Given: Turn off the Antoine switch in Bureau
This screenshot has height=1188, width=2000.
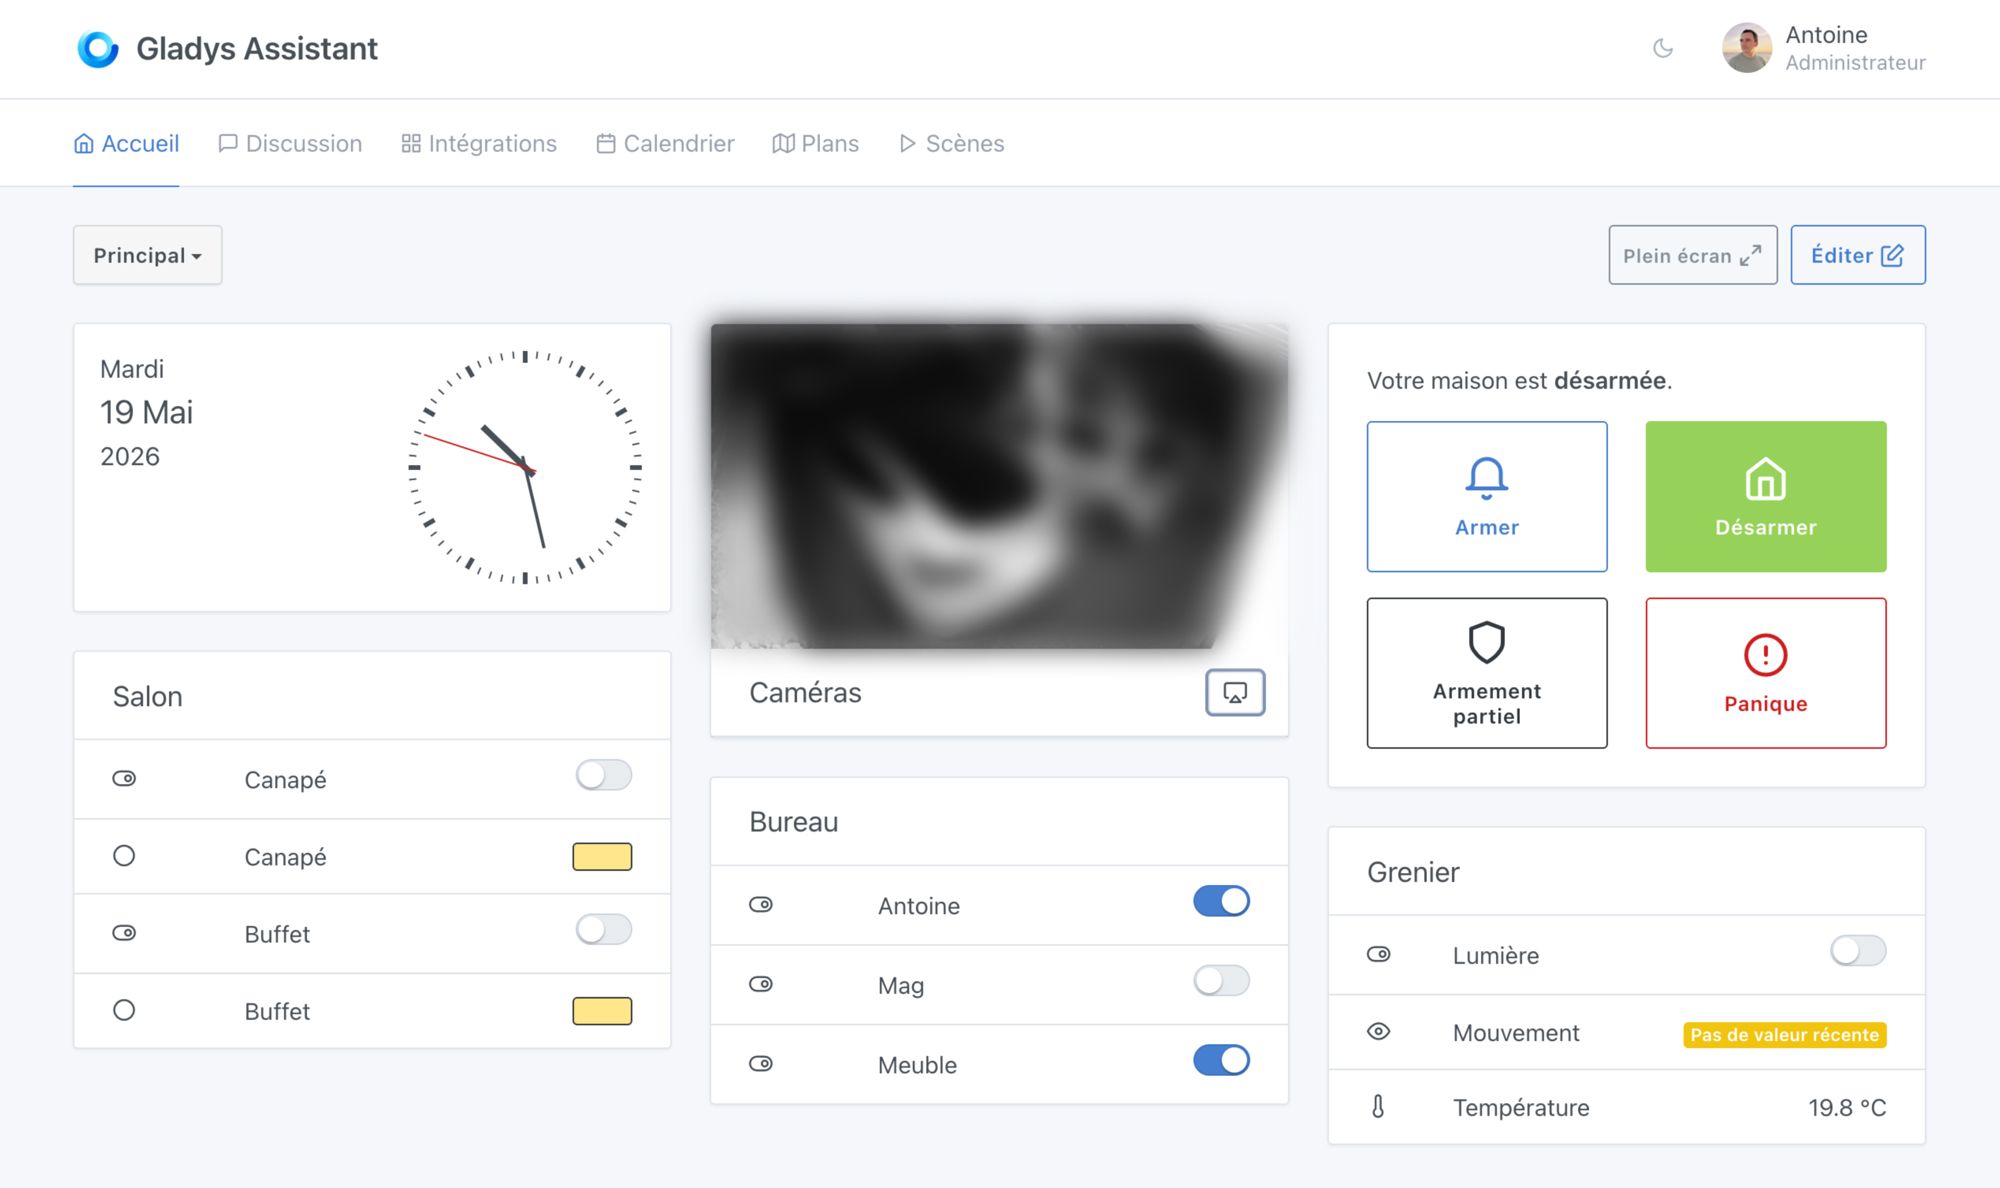Looking at the screenshot, I should (x=1221, y=901).
